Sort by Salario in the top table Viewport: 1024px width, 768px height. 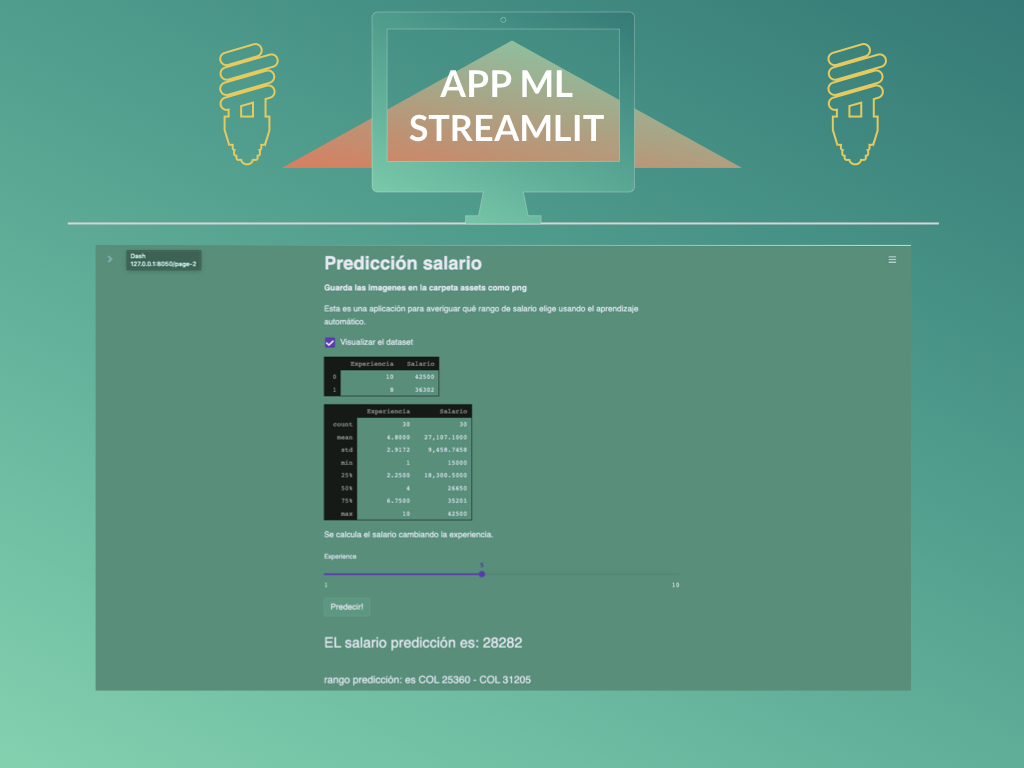420,363
